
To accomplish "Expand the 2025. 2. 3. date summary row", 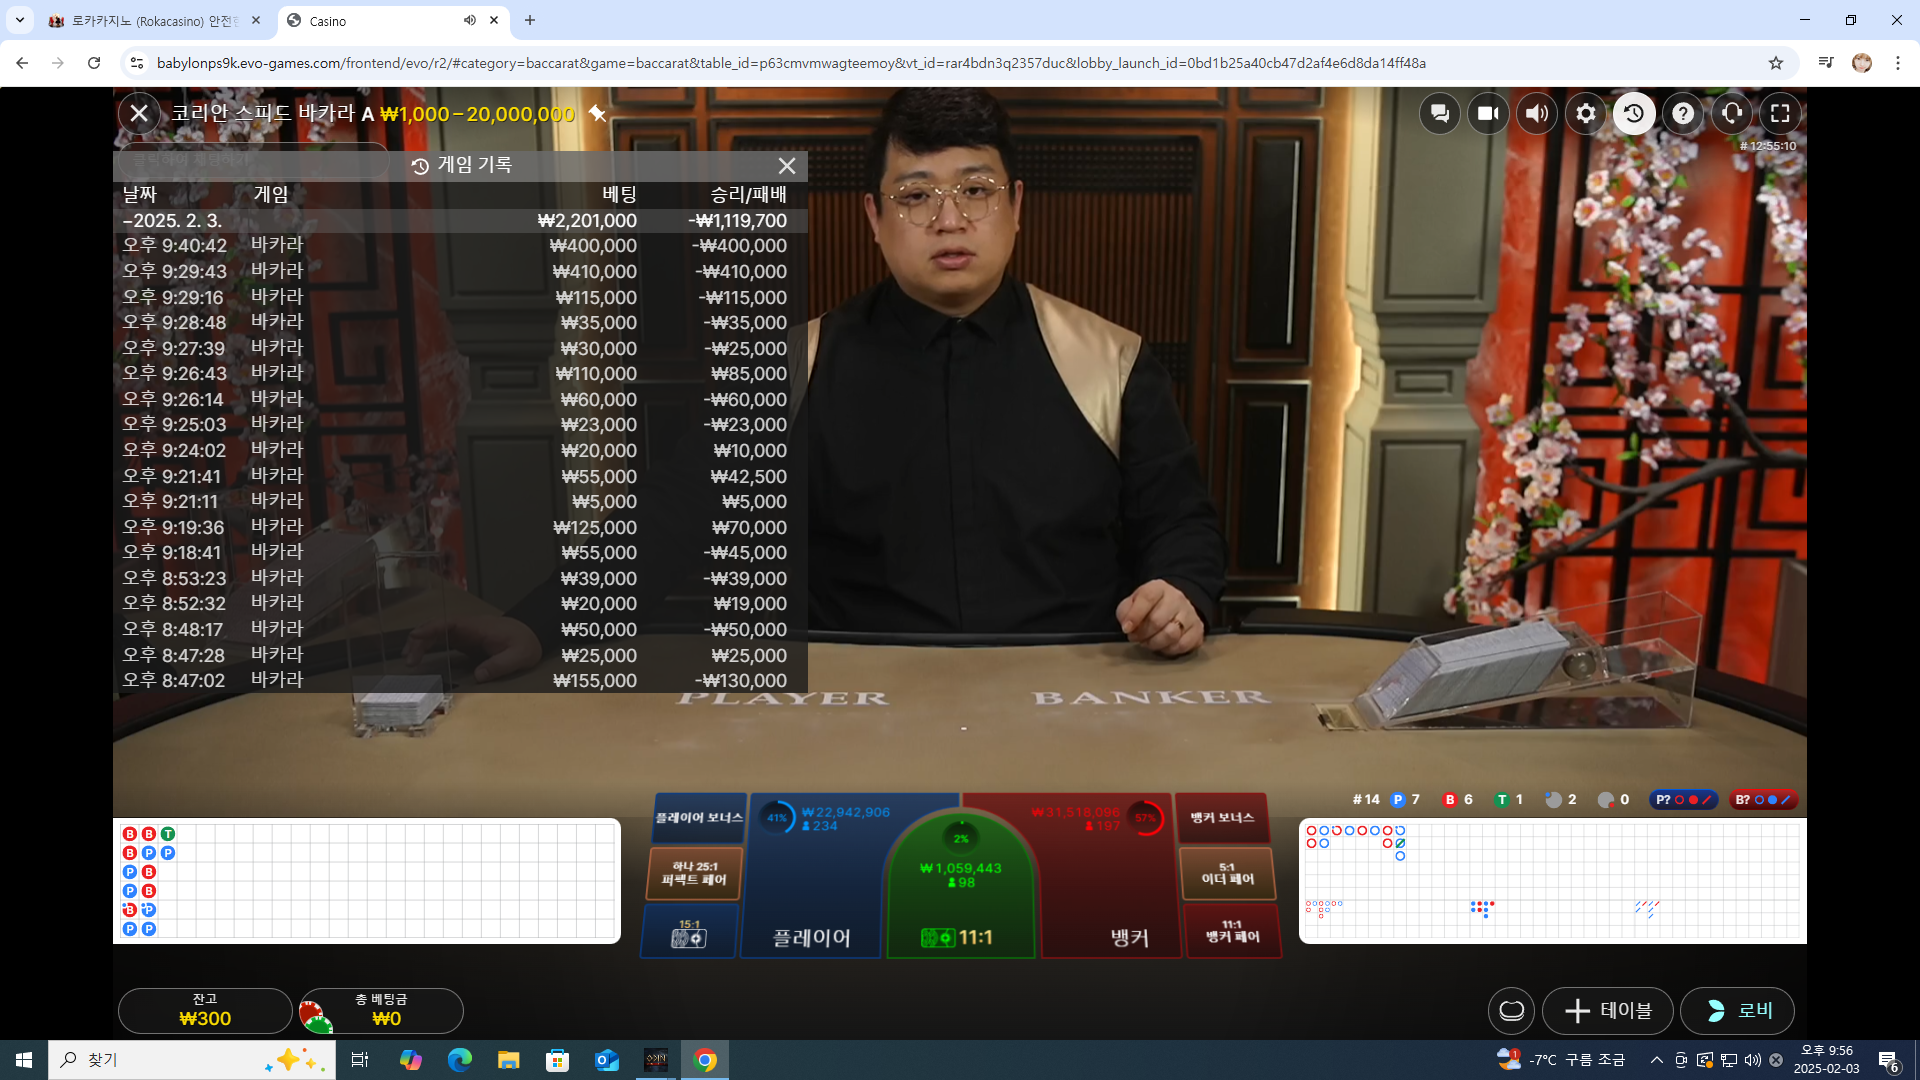I will tap(460, 221).
